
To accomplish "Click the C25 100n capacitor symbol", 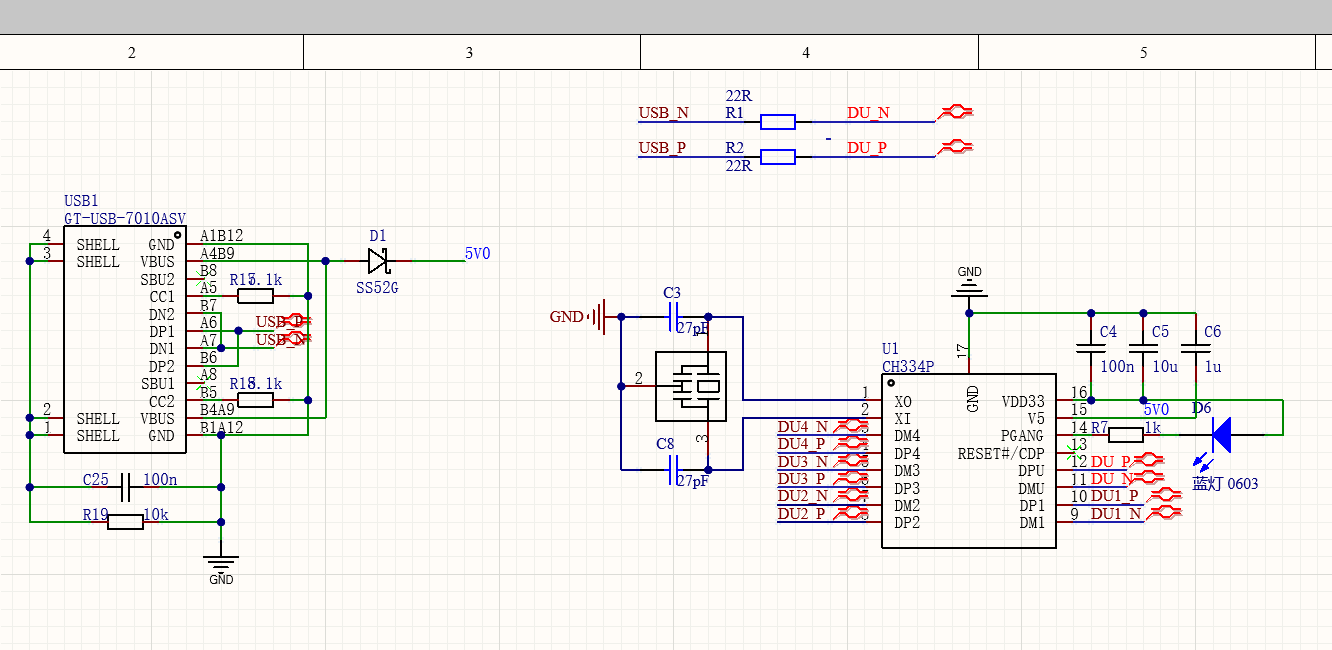I will point(126,487).
